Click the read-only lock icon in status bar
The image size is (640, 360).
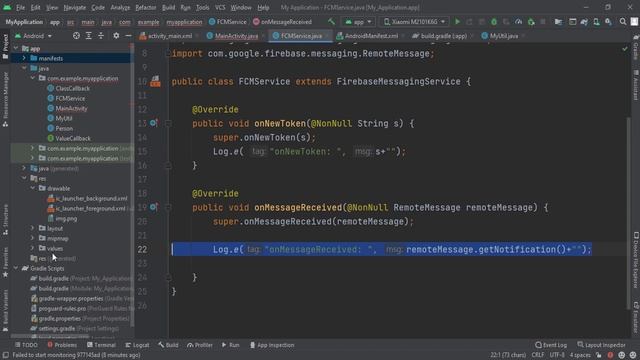pos(598,355)
